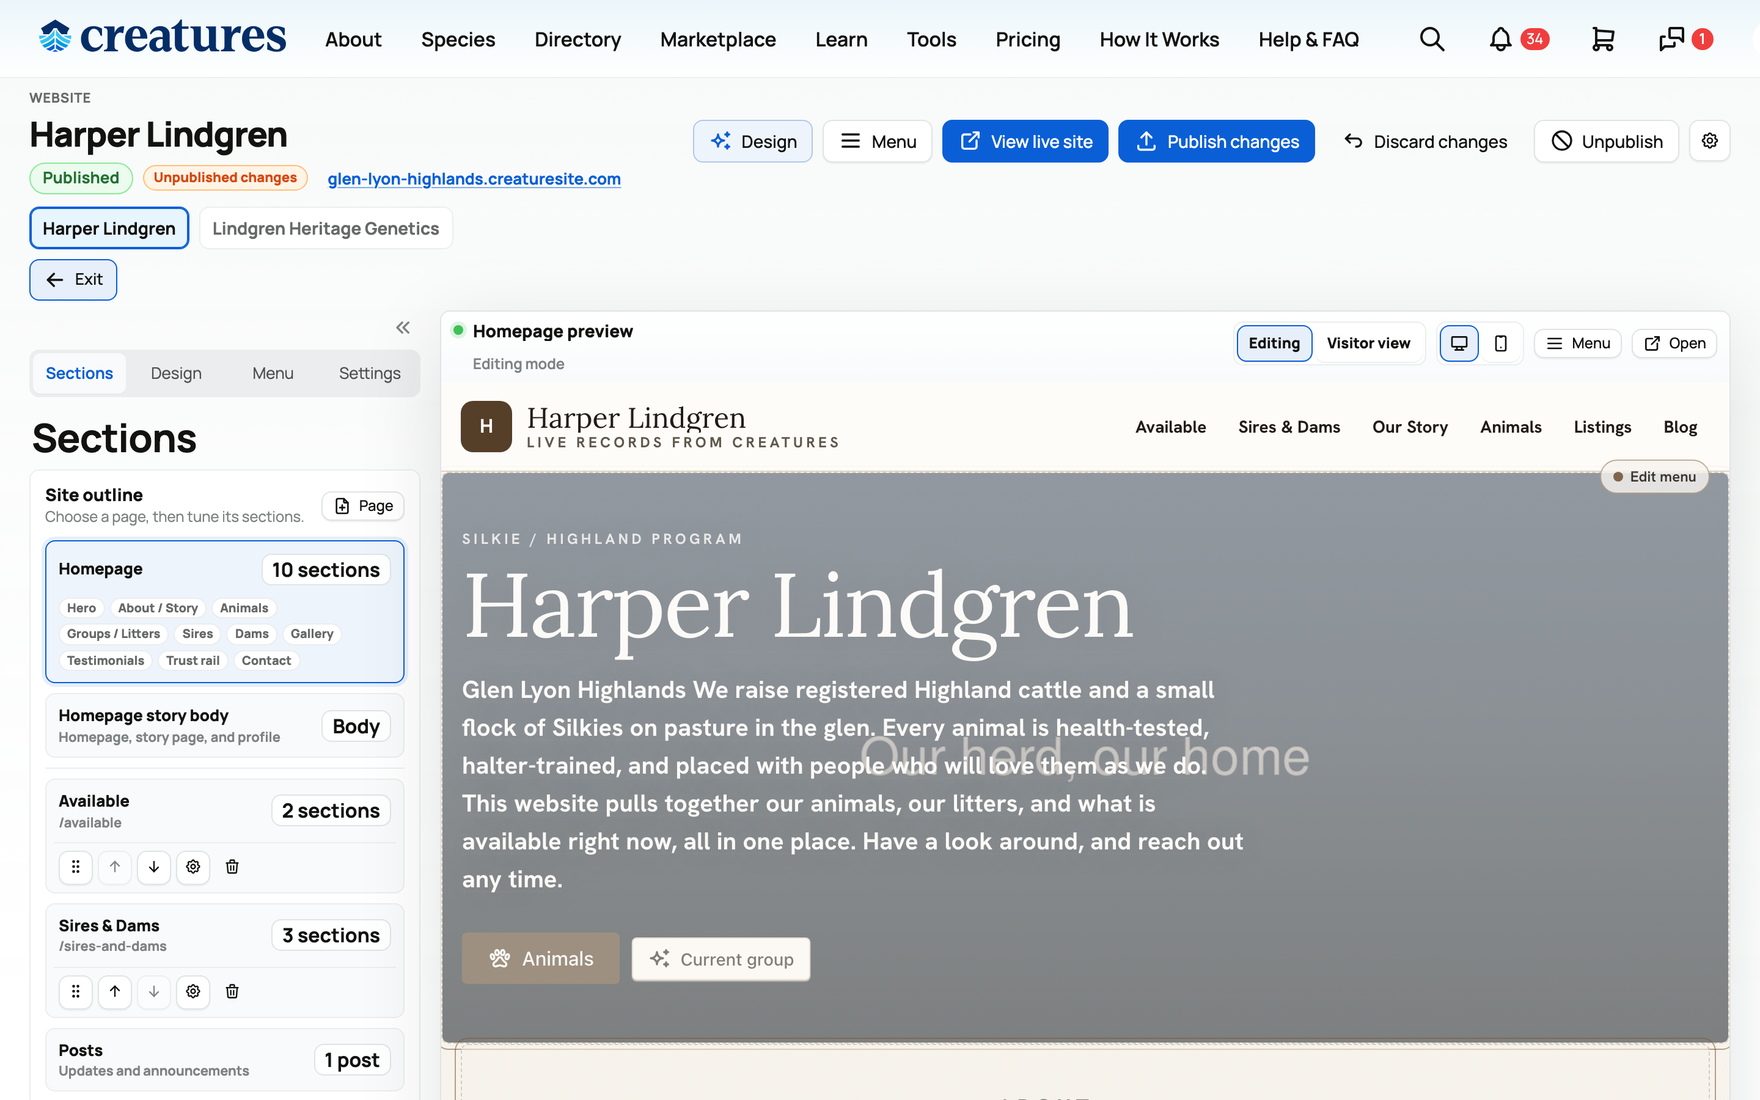Open messages chat icon
The width and height of the screenshot is (1760, 1100).
[x=1686, y=39]
